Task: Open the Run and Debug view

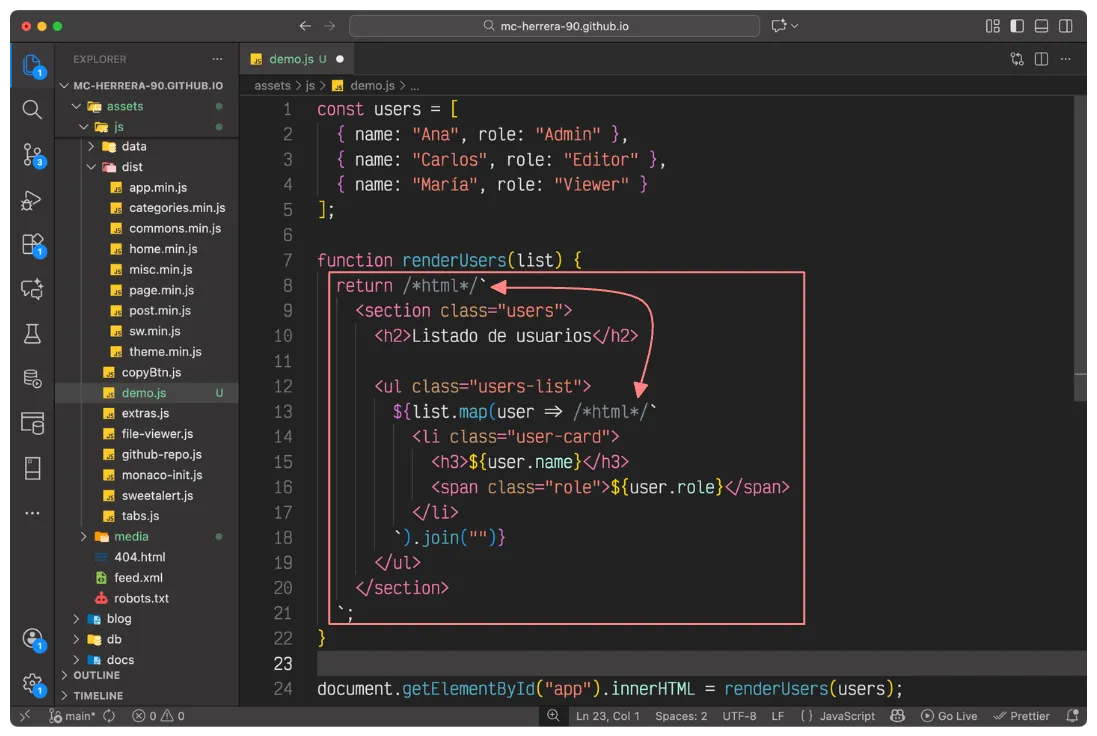Action: click(32, 200)
